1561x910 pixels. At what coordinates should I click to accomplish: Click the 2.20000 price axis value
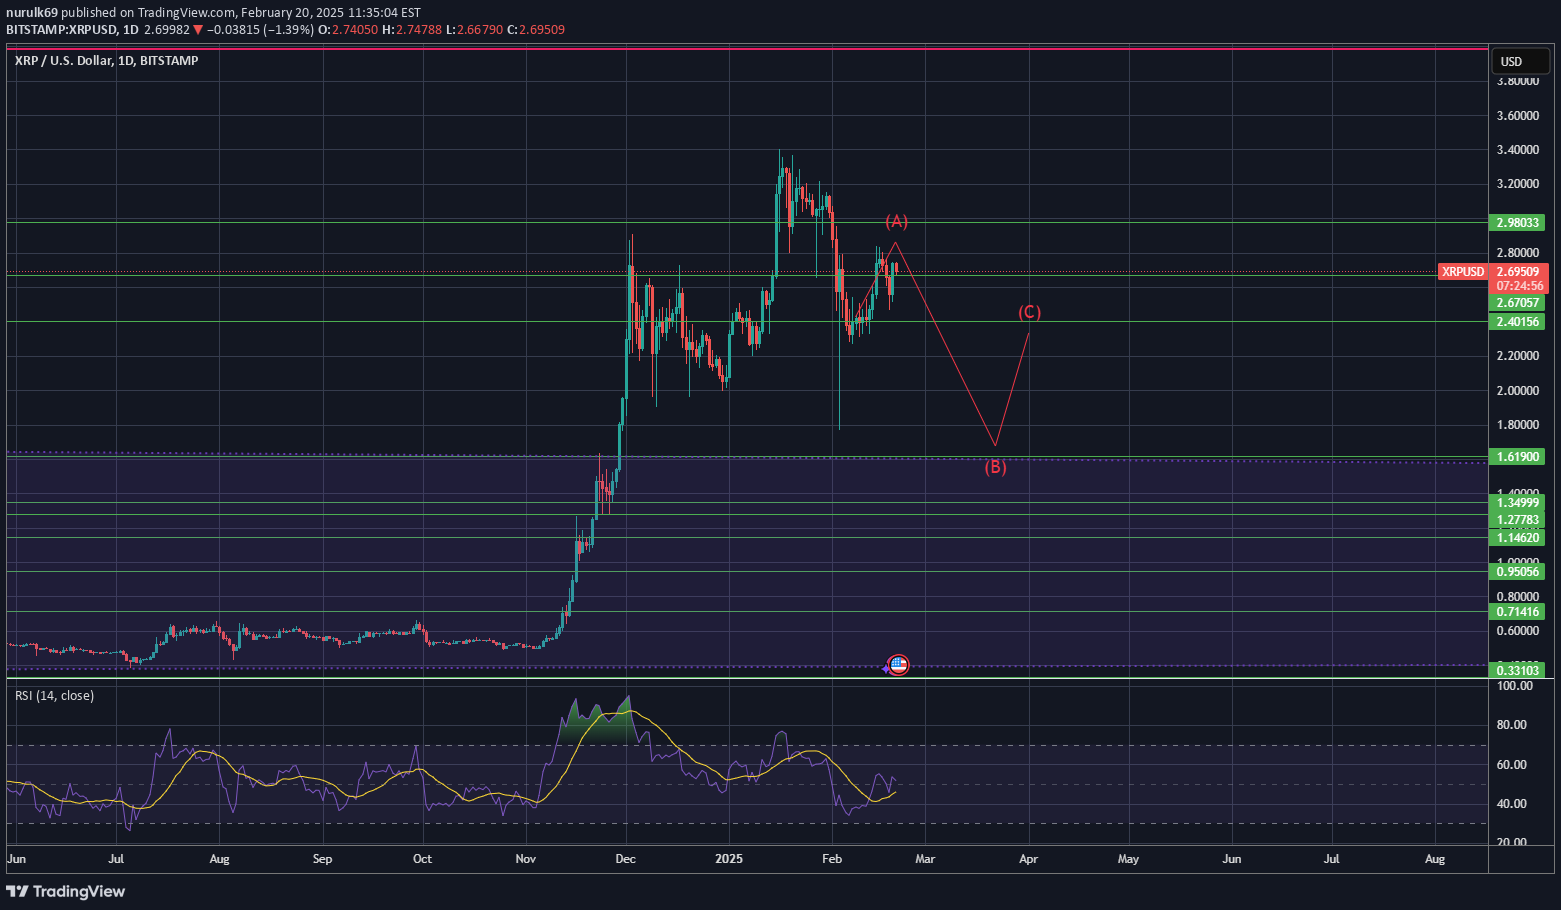tap(1518, 356)
